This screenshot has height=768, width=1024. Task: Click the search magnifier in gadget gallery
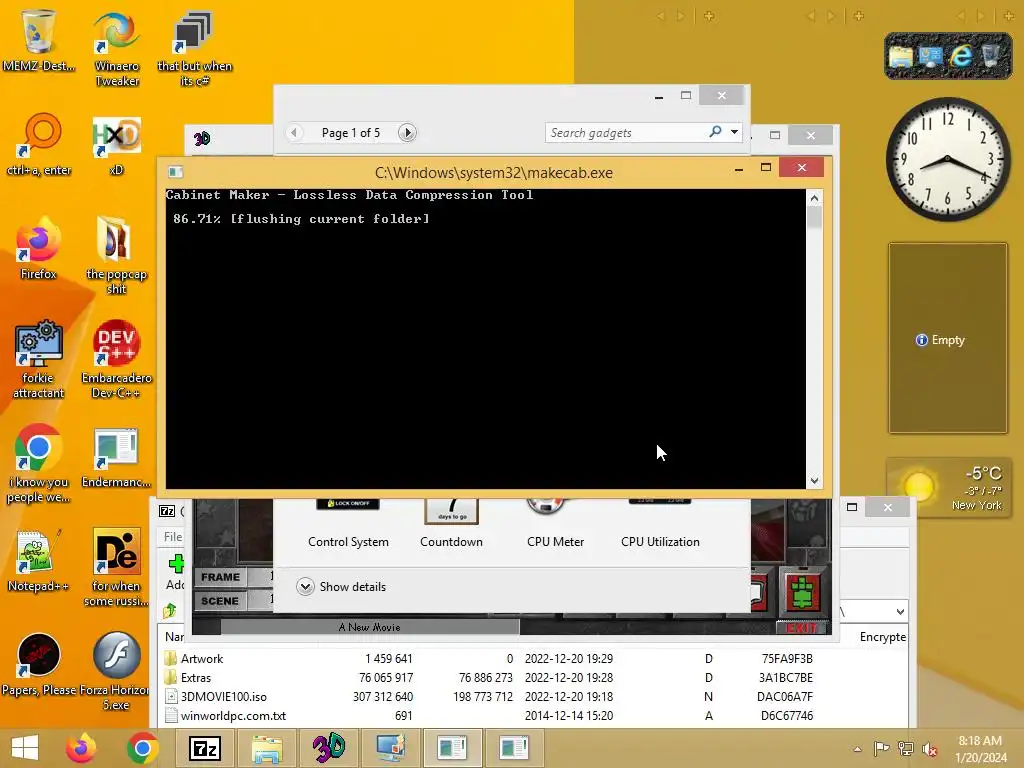[716, 132]
